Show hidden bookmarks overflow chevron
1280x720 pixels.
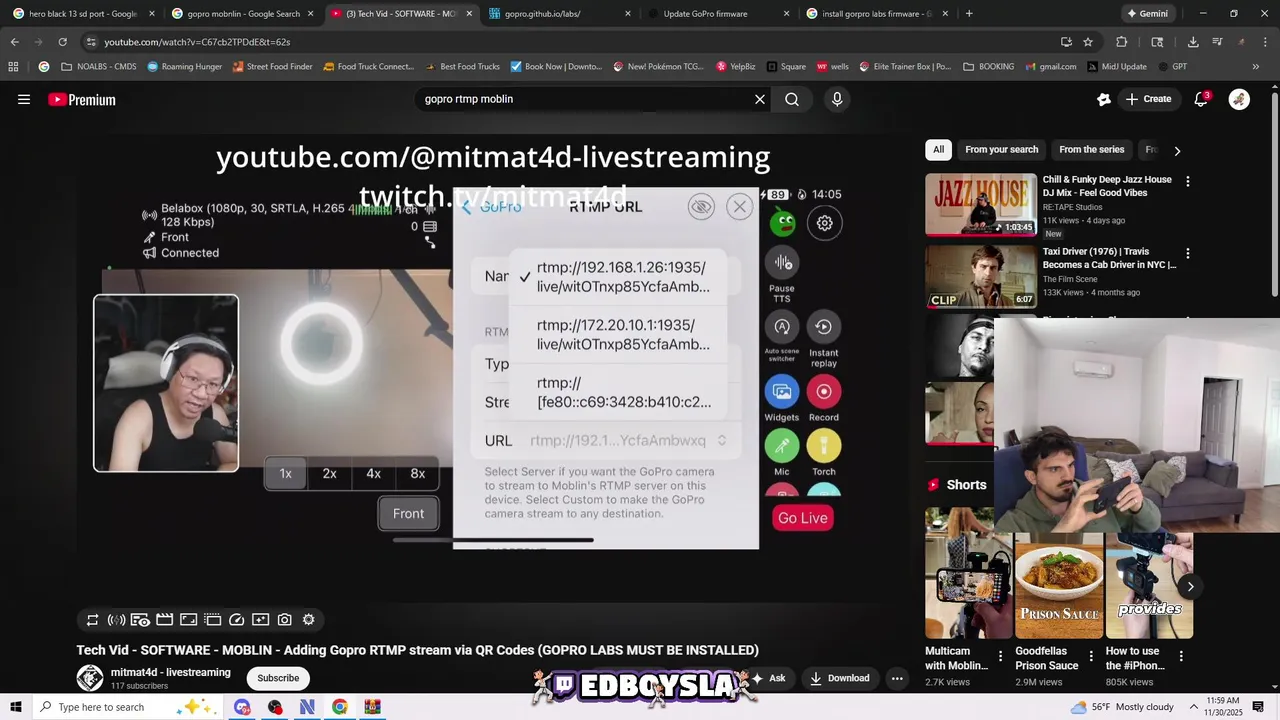1257,67
